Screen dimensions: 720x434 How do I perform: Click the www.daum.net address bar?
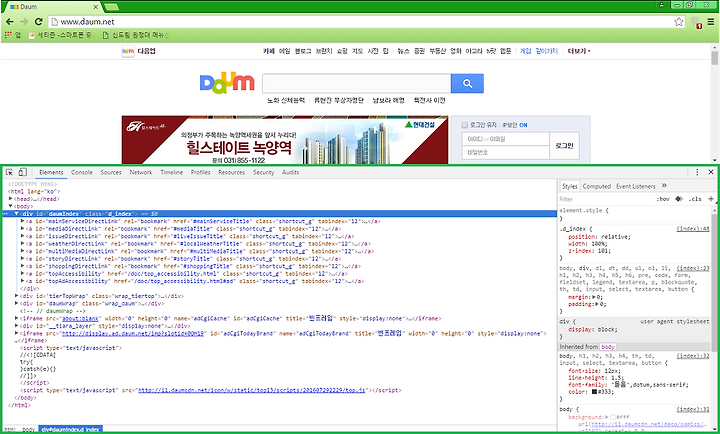click(x=361, y=22)
